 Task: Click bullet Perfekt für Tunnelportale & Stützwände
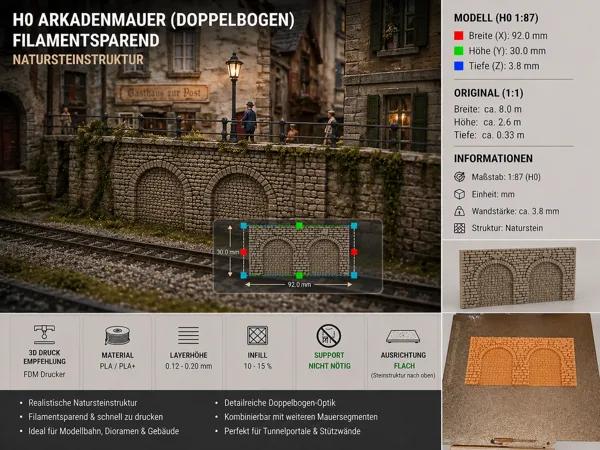[x=292, y=431]
